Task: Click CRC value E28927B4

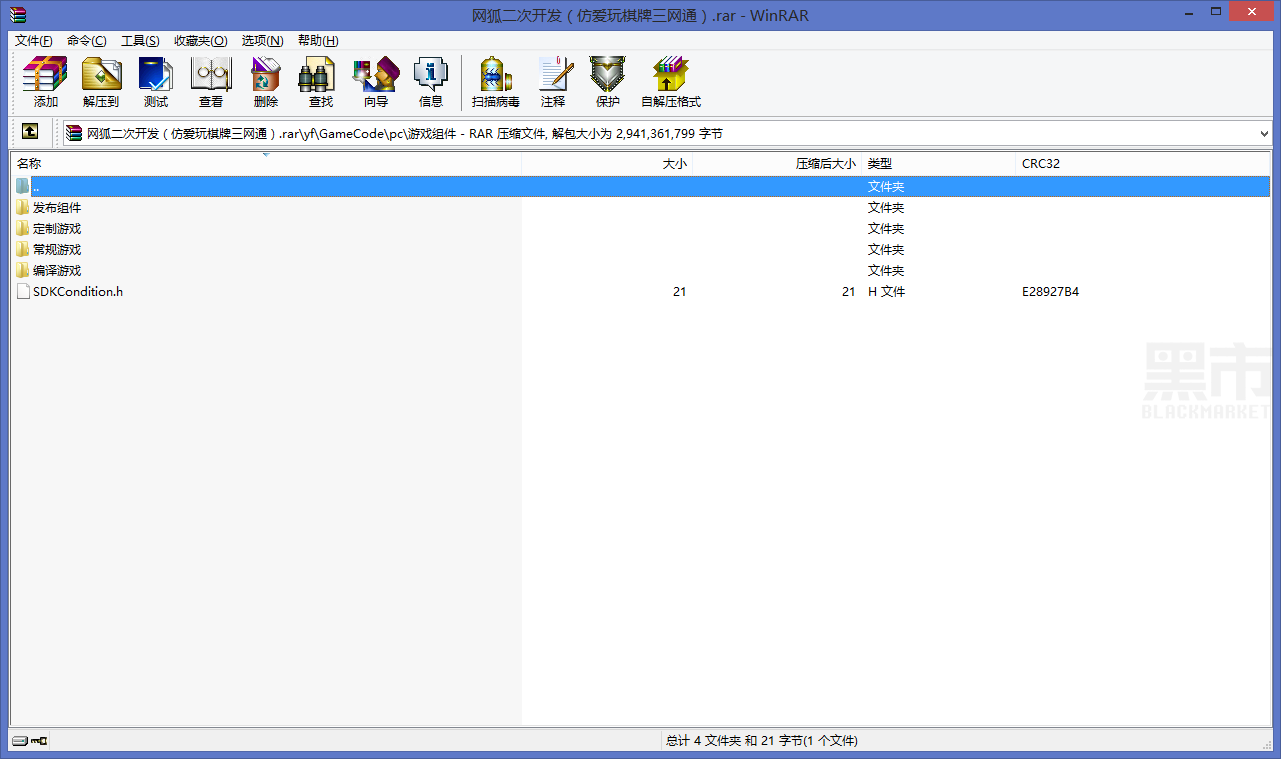Action: pos(1050,292)
